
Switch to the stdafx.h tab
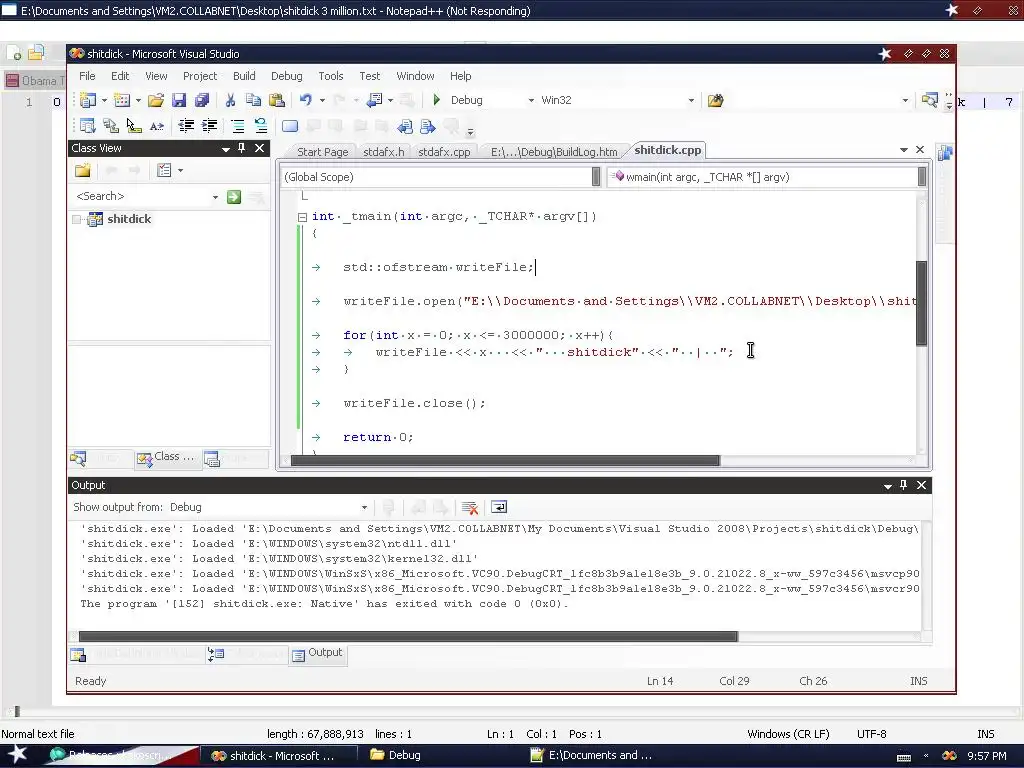(x=383, y=152)
